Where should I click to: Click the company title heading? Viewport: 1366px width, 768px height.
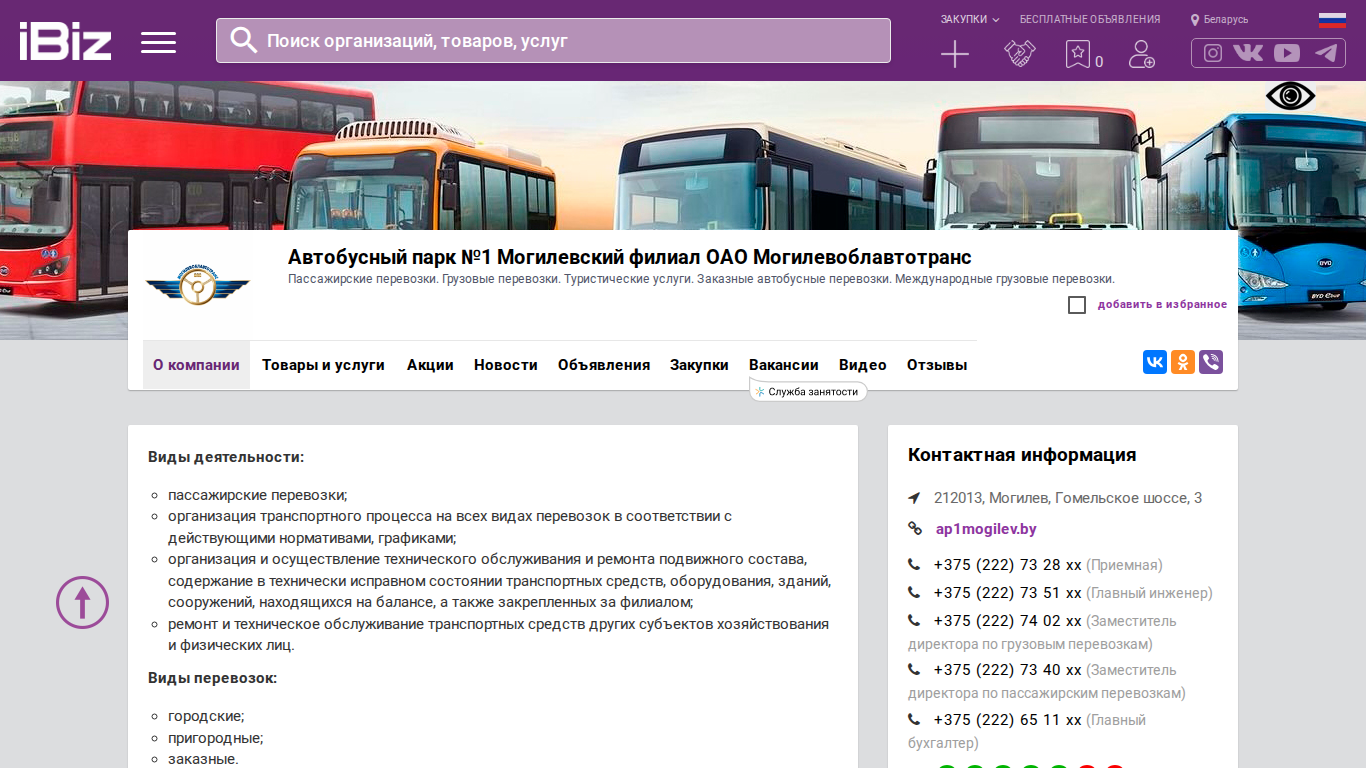[x=630, y=257]
